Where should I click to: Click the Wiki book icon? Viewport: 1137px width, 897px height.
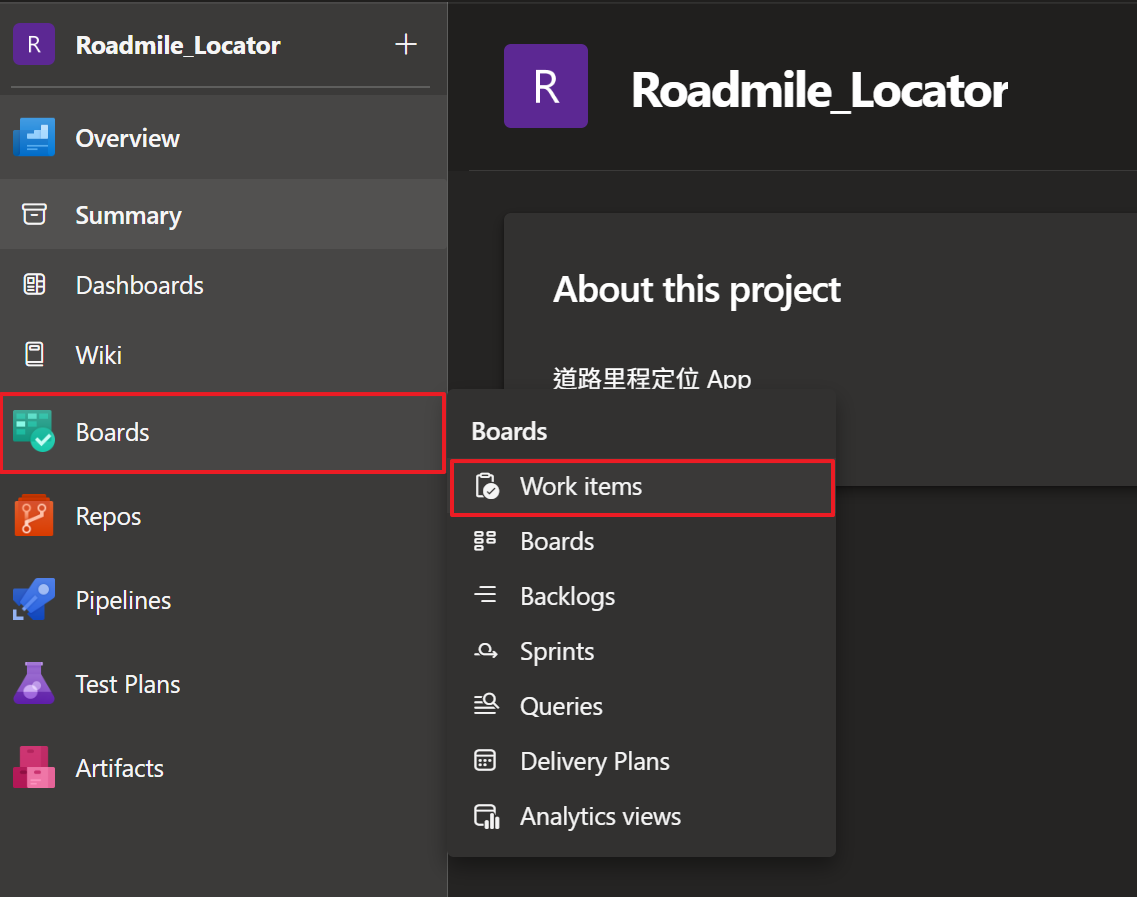point(34,355)
